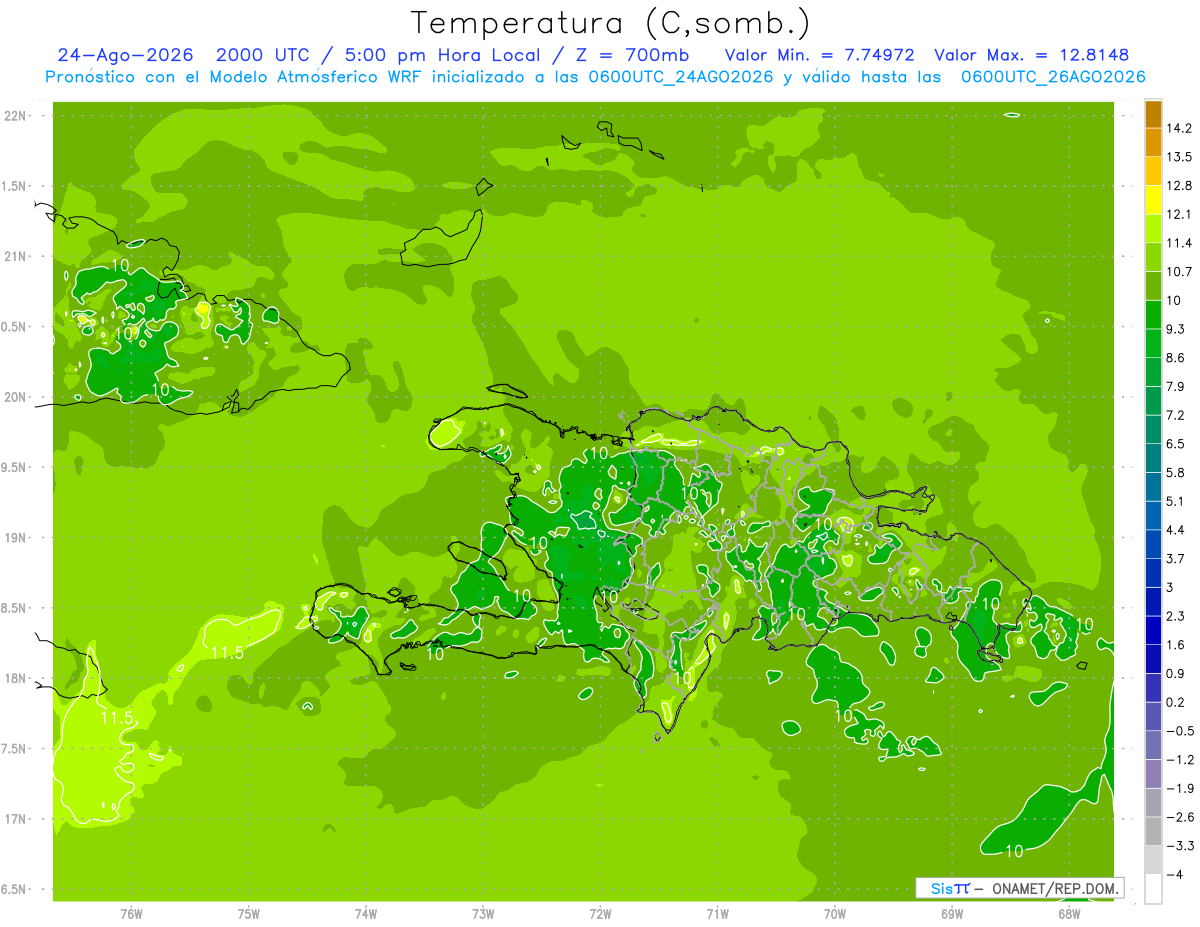Click the title 'Temperatura (C,somb.)'

(x=611, y=24)
